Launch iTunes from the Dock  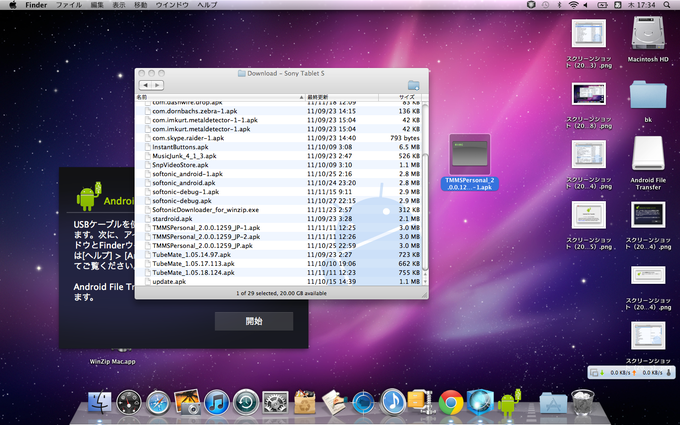[x=216, y=402]
